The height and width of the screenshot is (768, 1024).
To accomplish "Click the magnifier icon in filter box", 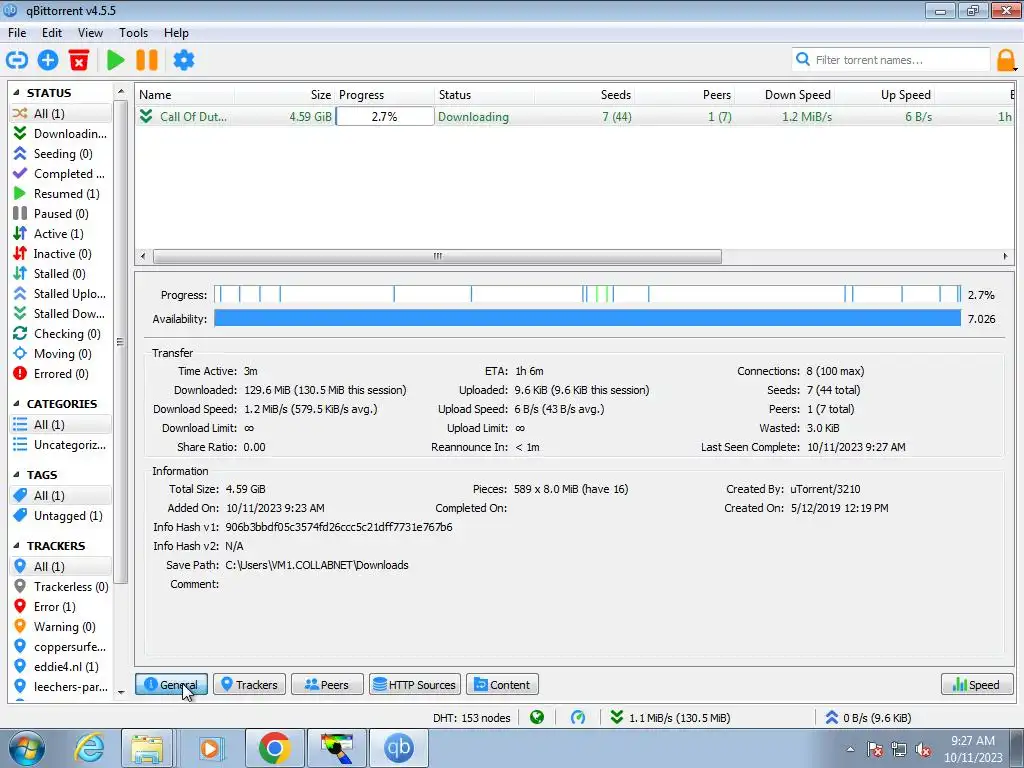I will [x=803, y=59].
